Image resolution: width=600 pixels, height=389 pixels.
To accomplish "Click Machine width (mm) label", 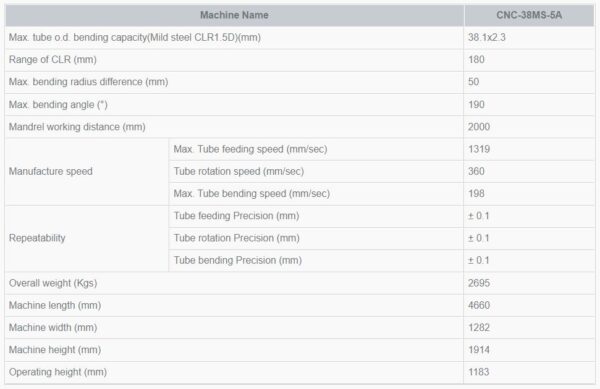I will 53,327.
